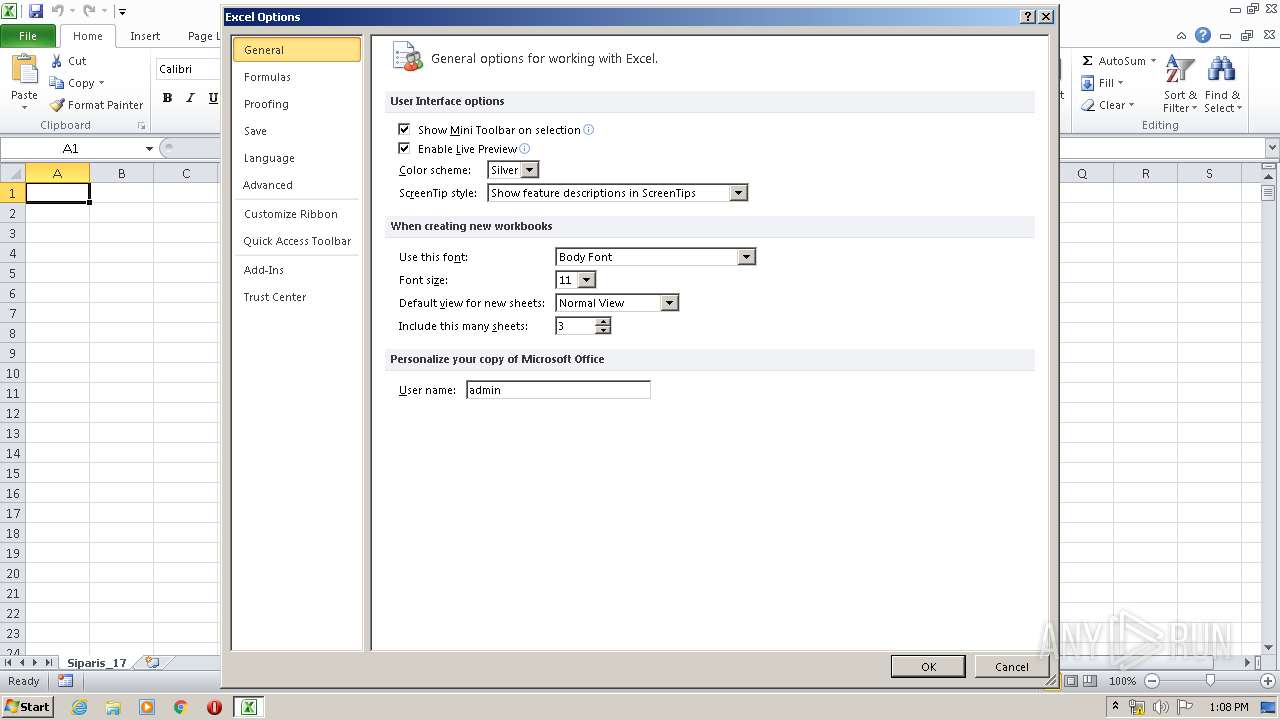Click the zoom in plus button
The width and height of the screenshot is (1280, 720).
point(1268,681)
